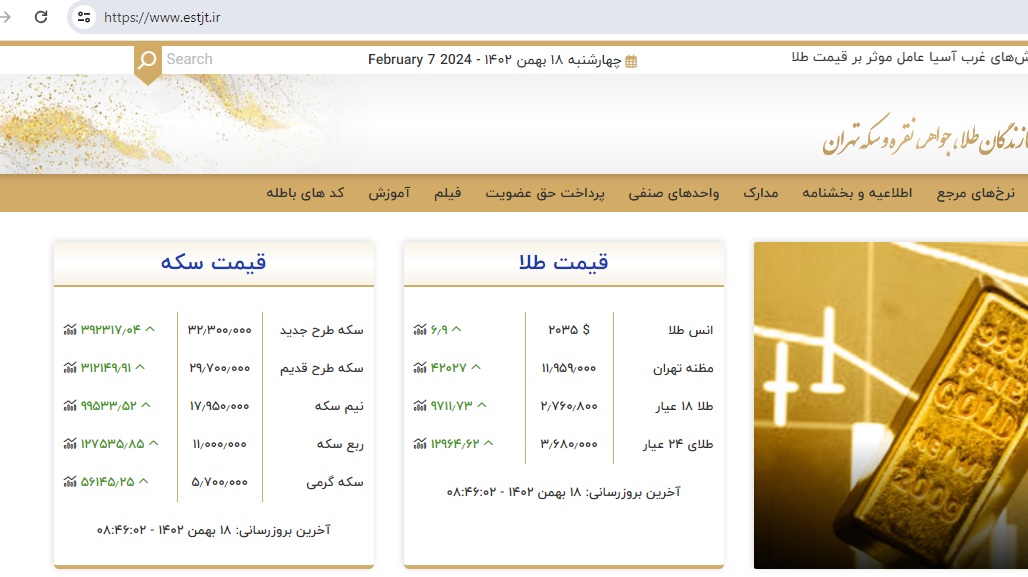
Task: Click the gold bars banner image
Action: click(890, 405)
